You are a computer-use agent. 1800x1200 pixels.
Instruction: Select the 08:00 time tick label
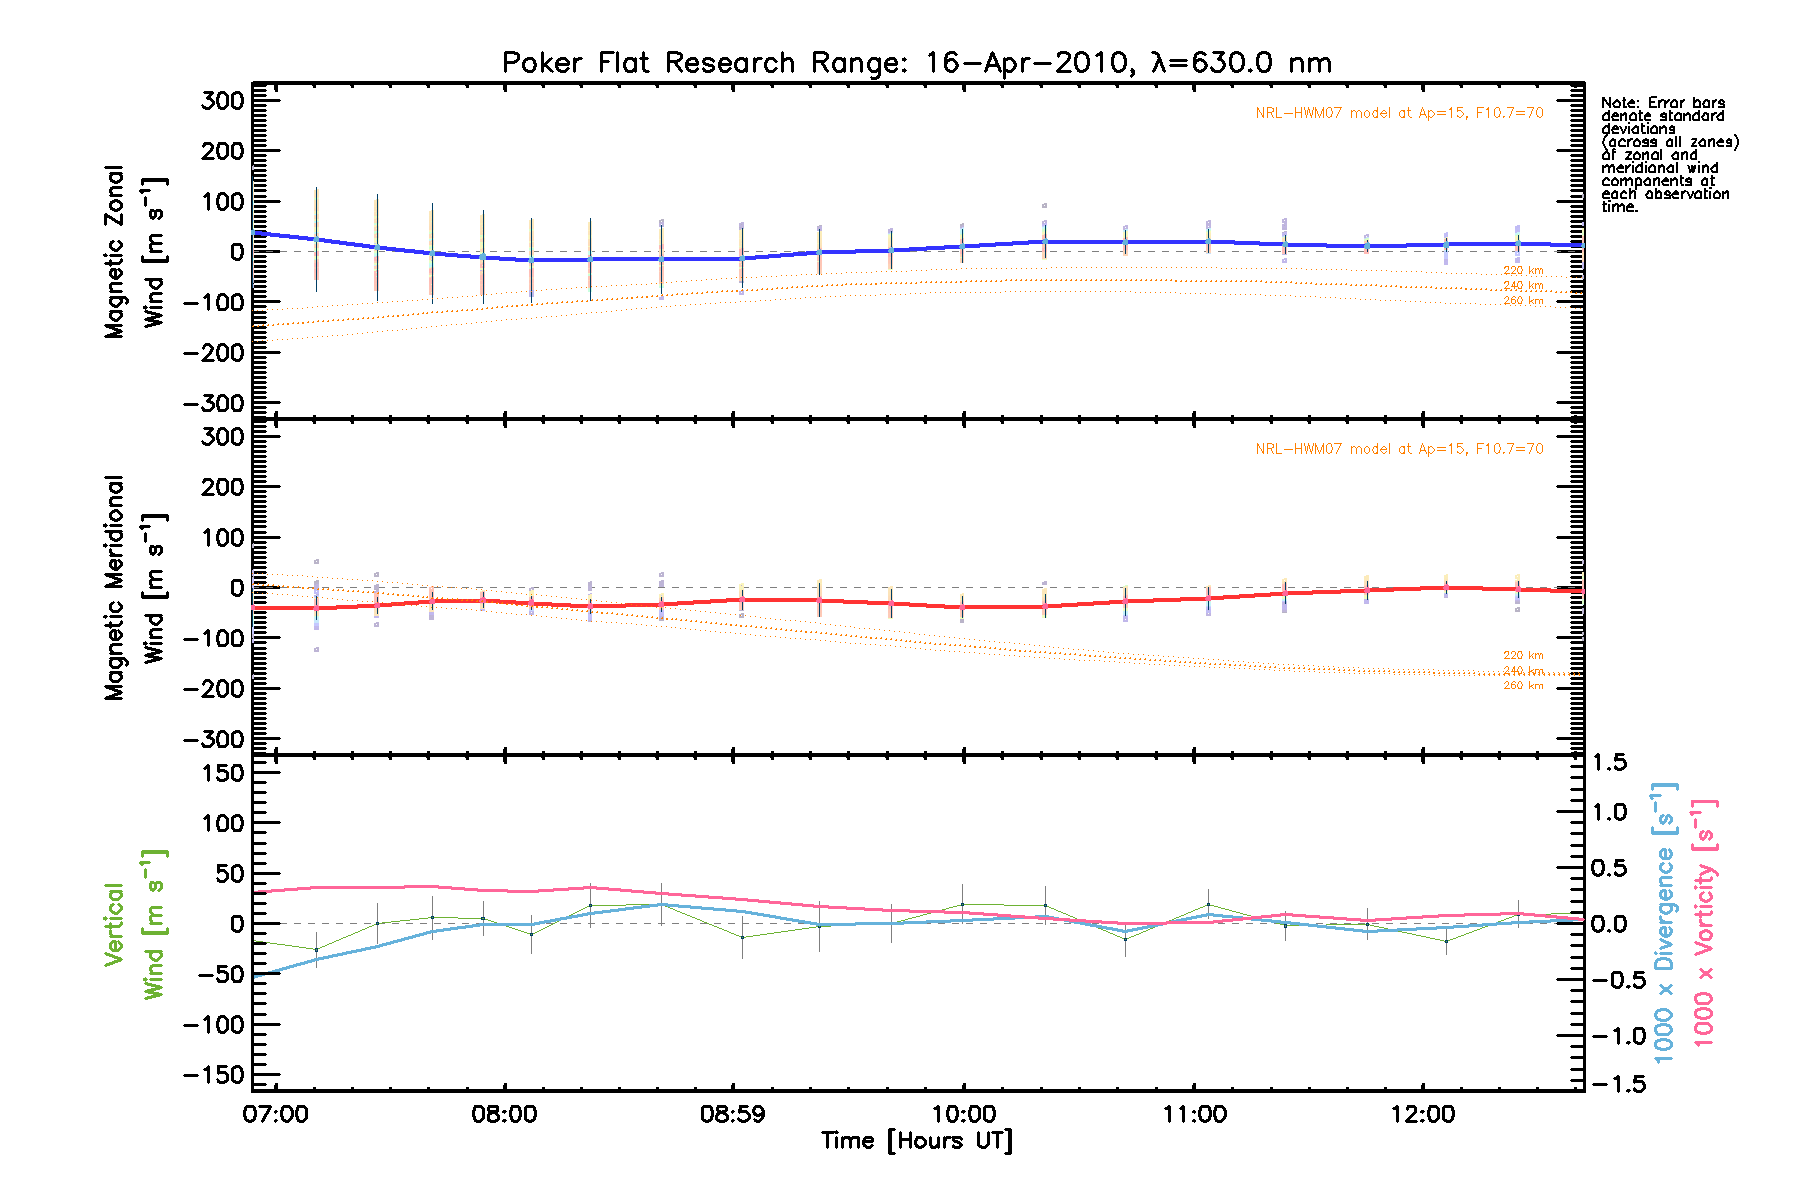tap(504, 1115)
